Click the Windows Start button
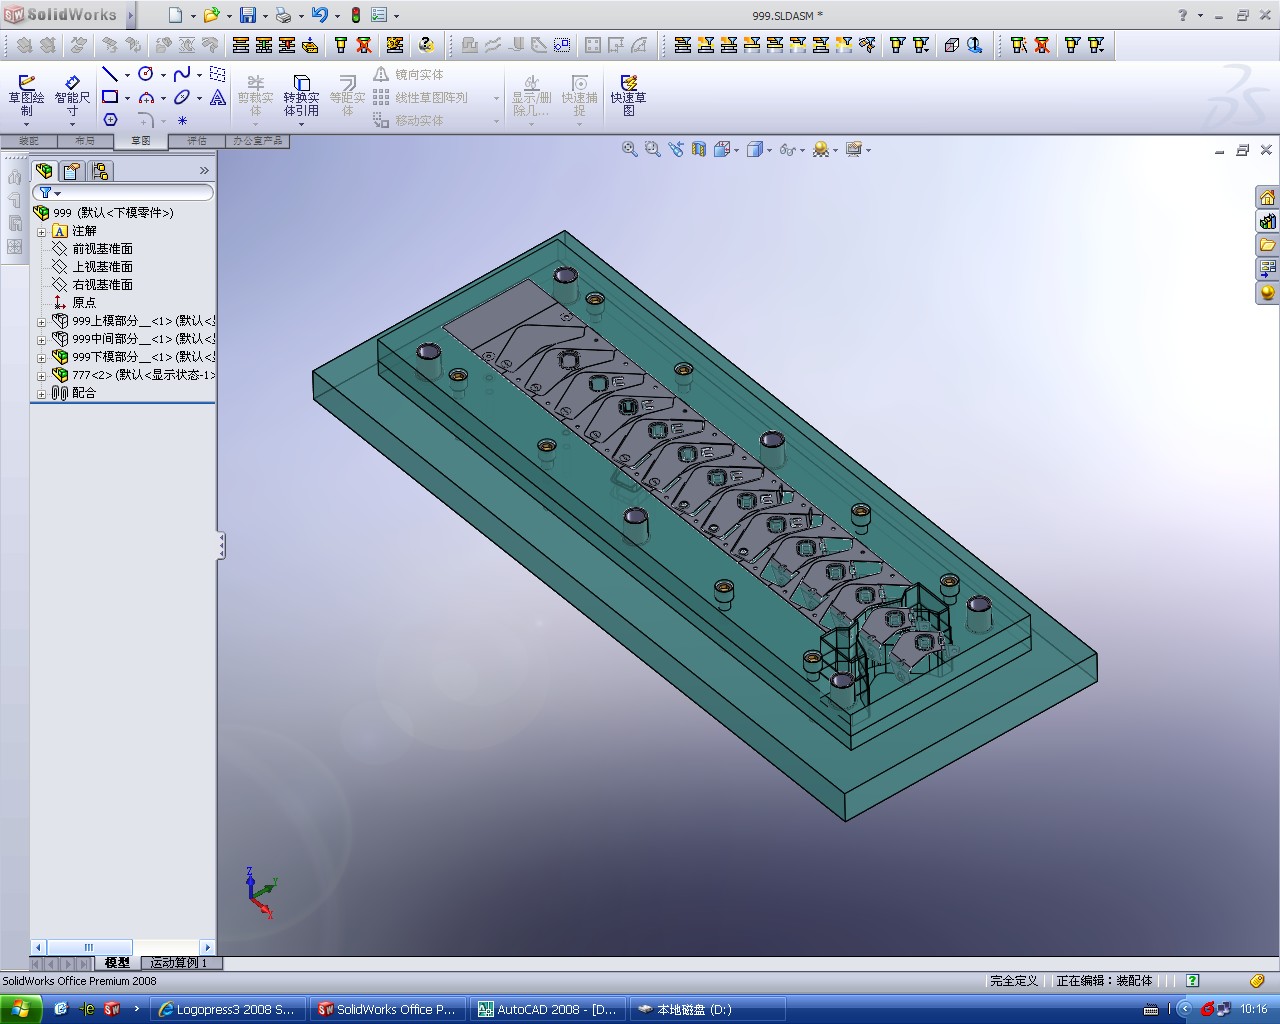The width and height of the screenshot is (1280, 1024). click(x=20, y=1009)
